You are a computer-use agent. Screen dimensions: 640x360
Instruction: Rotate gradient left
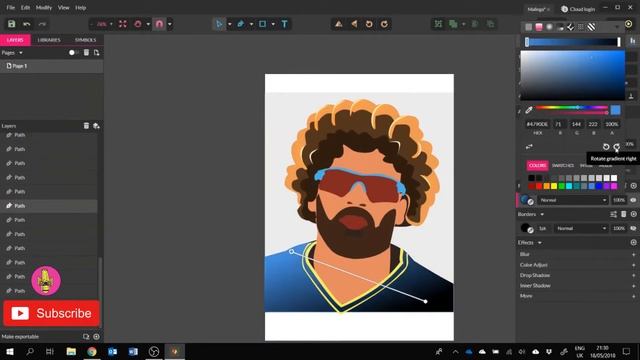(x=606, y=147)
